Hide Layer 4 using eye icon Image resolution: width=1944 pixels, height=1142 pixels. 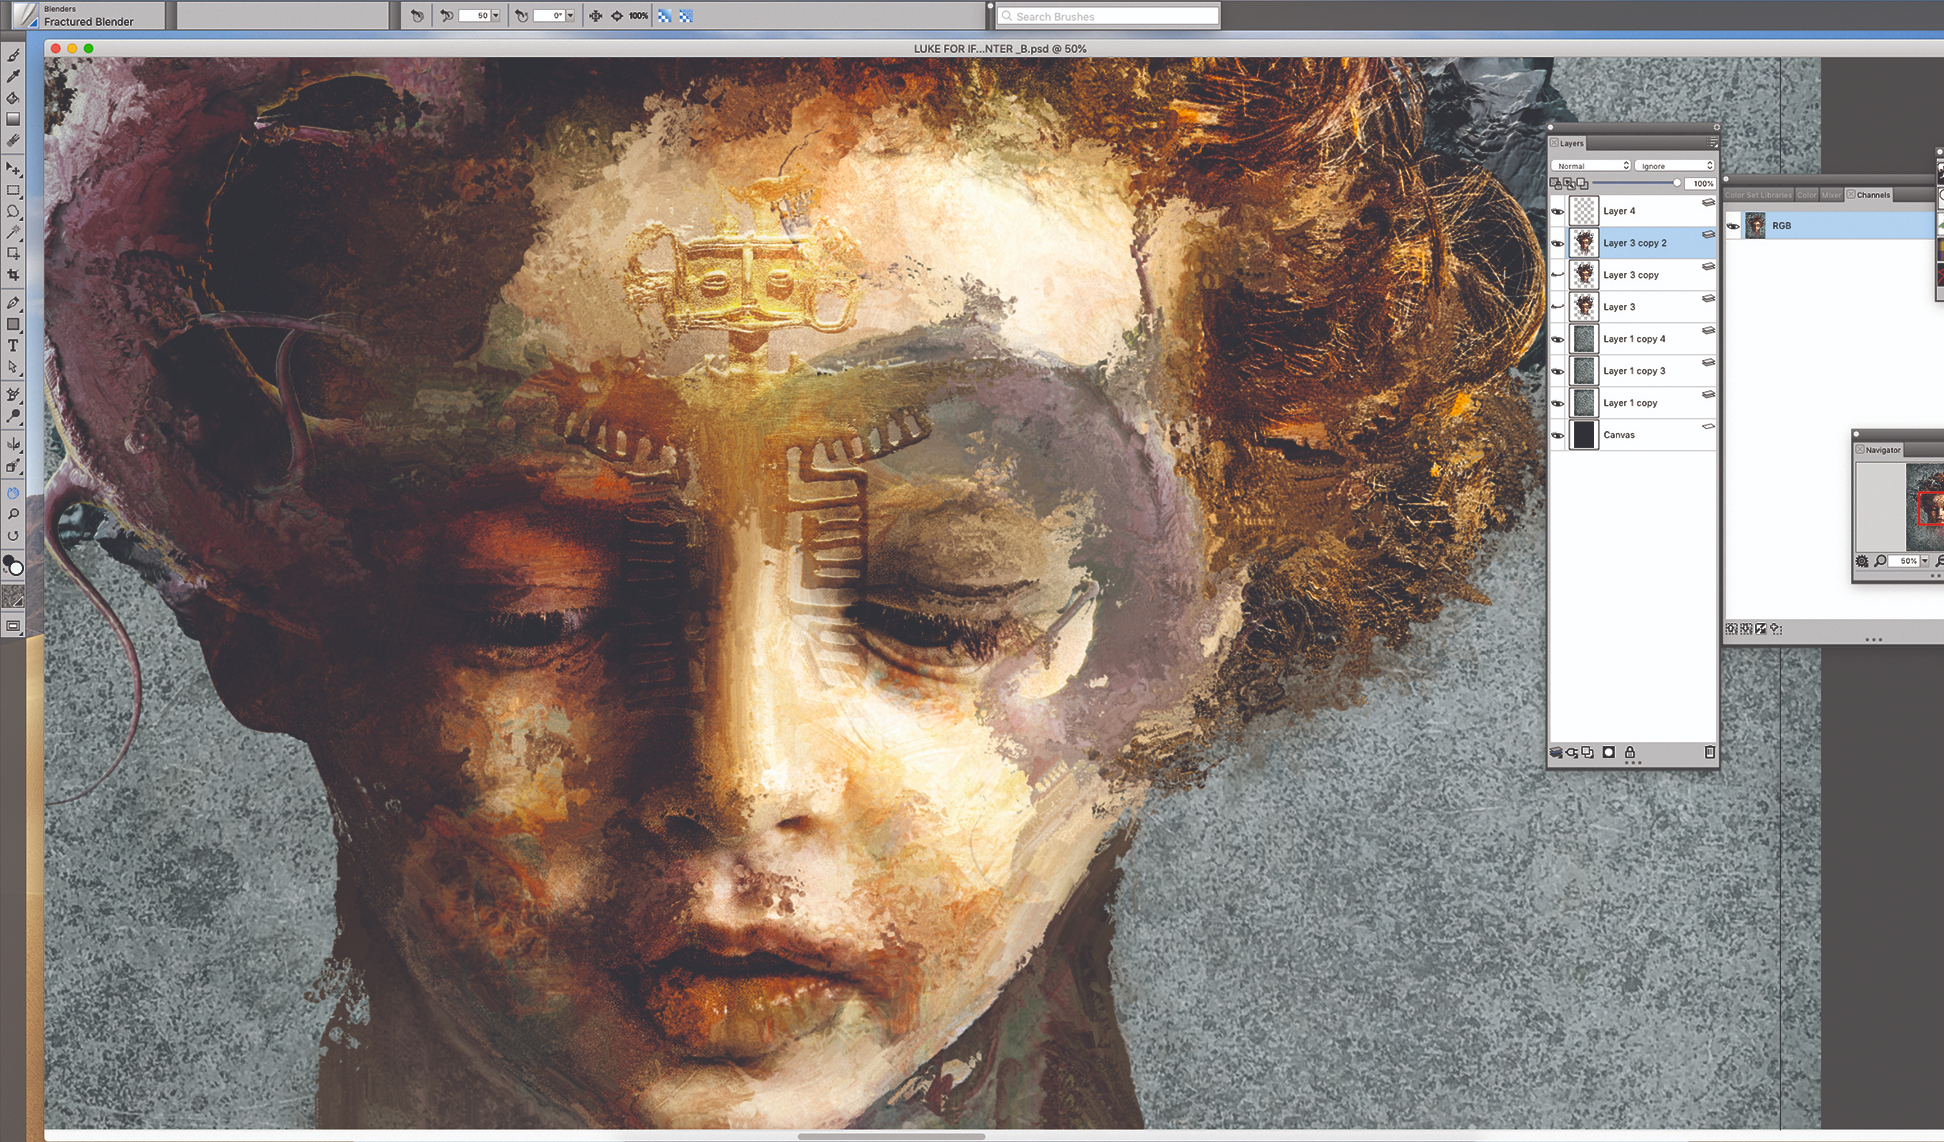click(1557, 211)
